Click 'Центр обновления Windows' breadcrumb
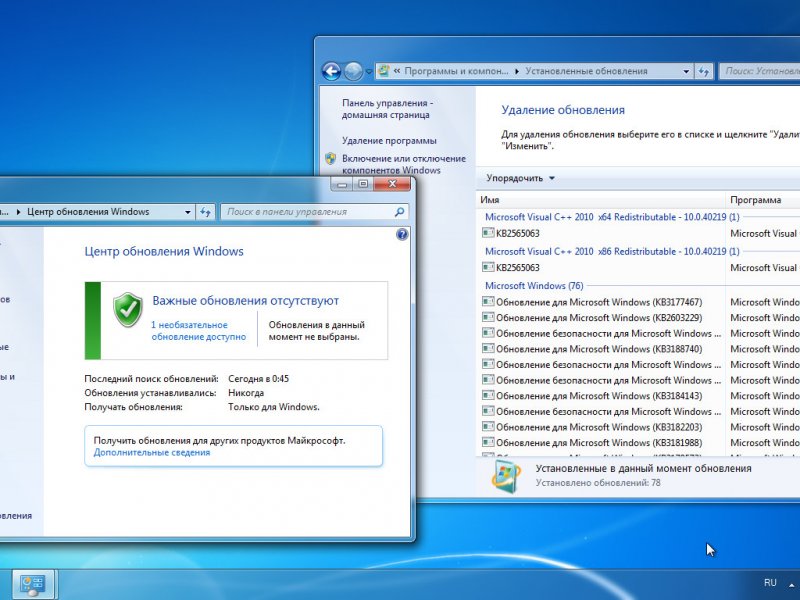Screen dimensions: 800x600 [x=88, y=212]
